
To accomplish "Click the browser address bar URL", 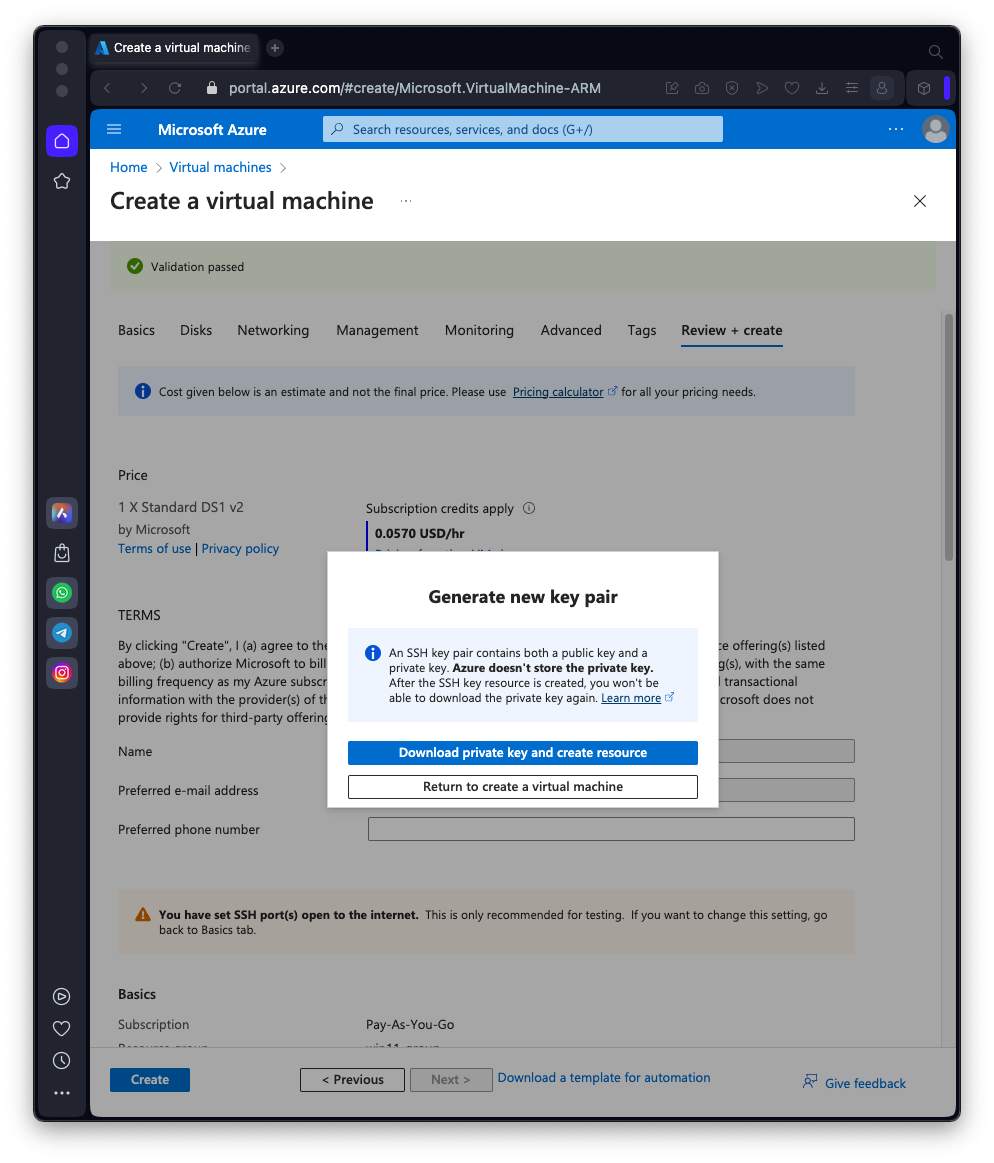I will point(415,88).
